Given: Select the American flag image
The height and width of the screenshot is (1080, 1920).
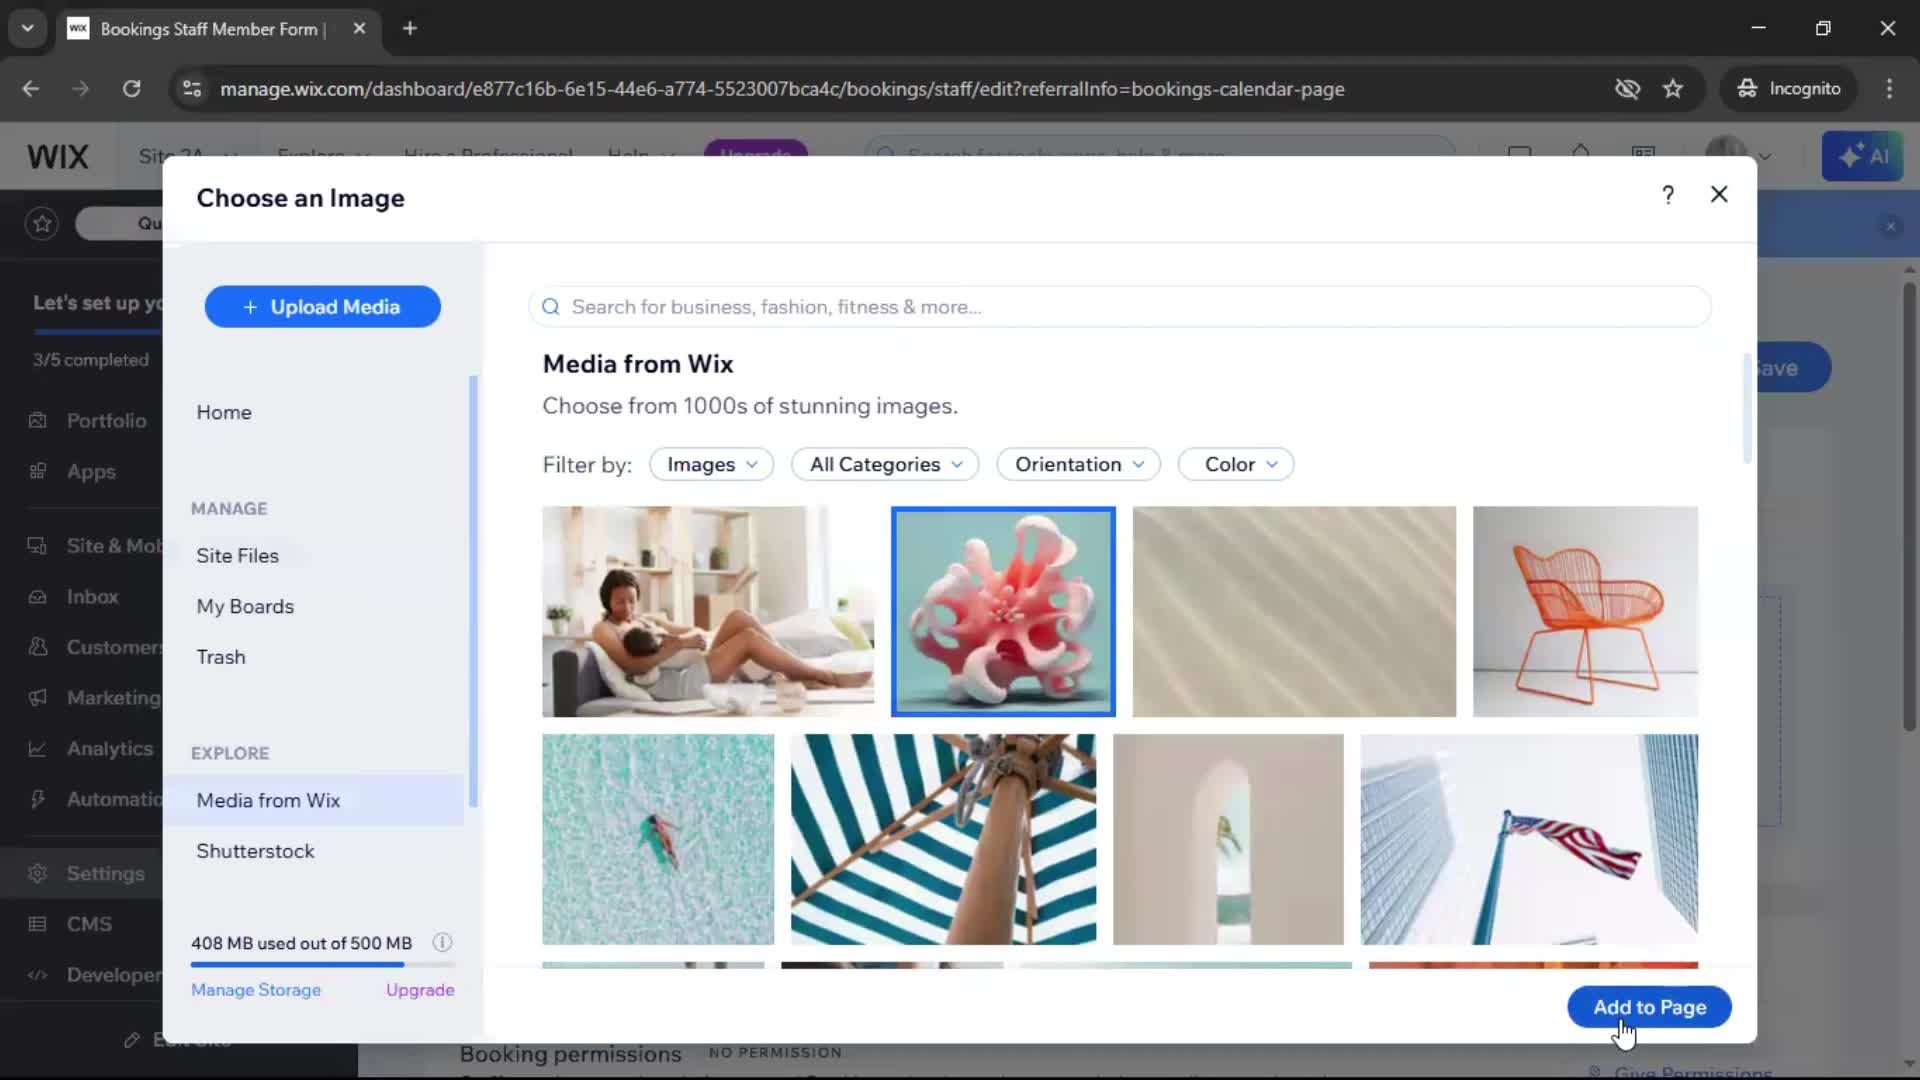Looking at the screenshot, I should [1529, 839].
